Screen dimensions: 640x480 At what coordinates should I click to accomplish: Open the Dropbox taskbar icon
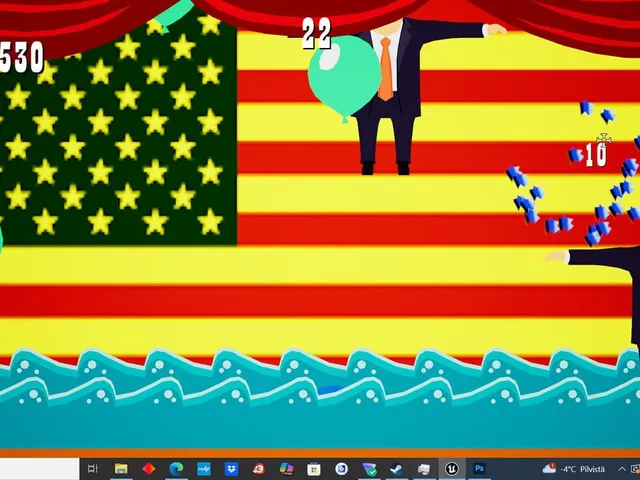pos(231,469)
